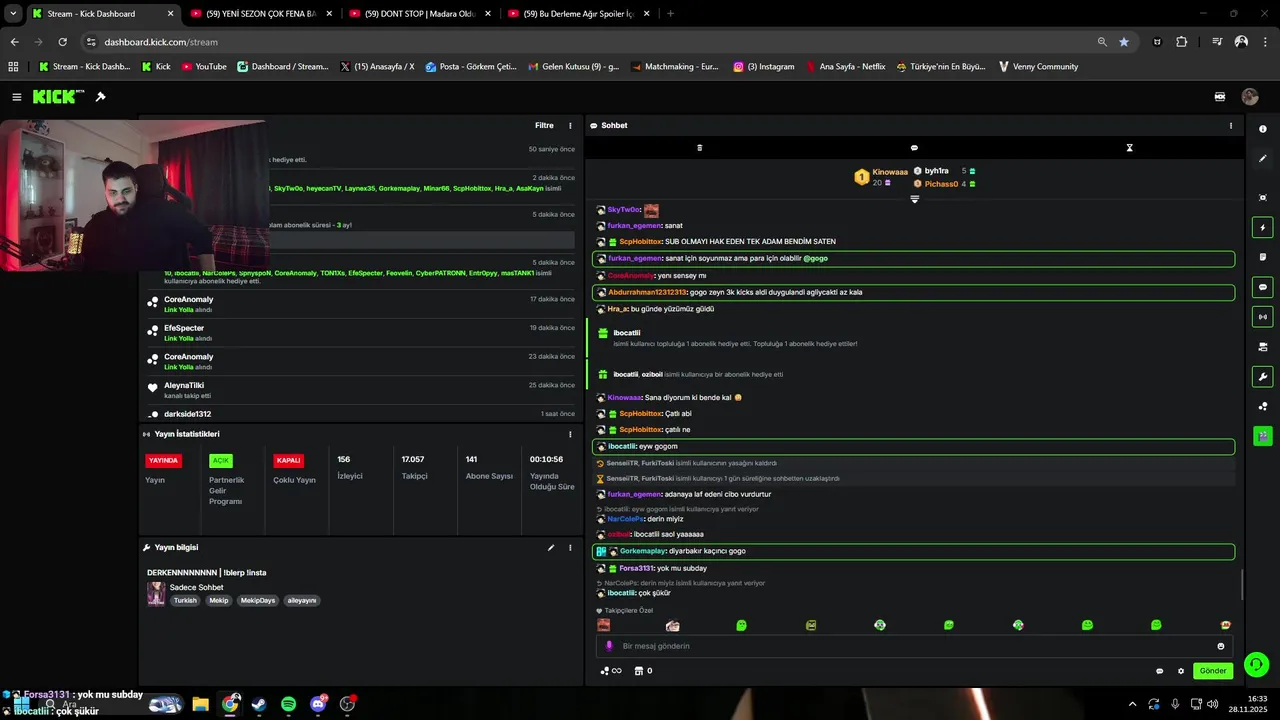This screenshot has width=1280, height=720.
Task: Open browser extensions puzzle icon
Action: [x=1182, y=42]
